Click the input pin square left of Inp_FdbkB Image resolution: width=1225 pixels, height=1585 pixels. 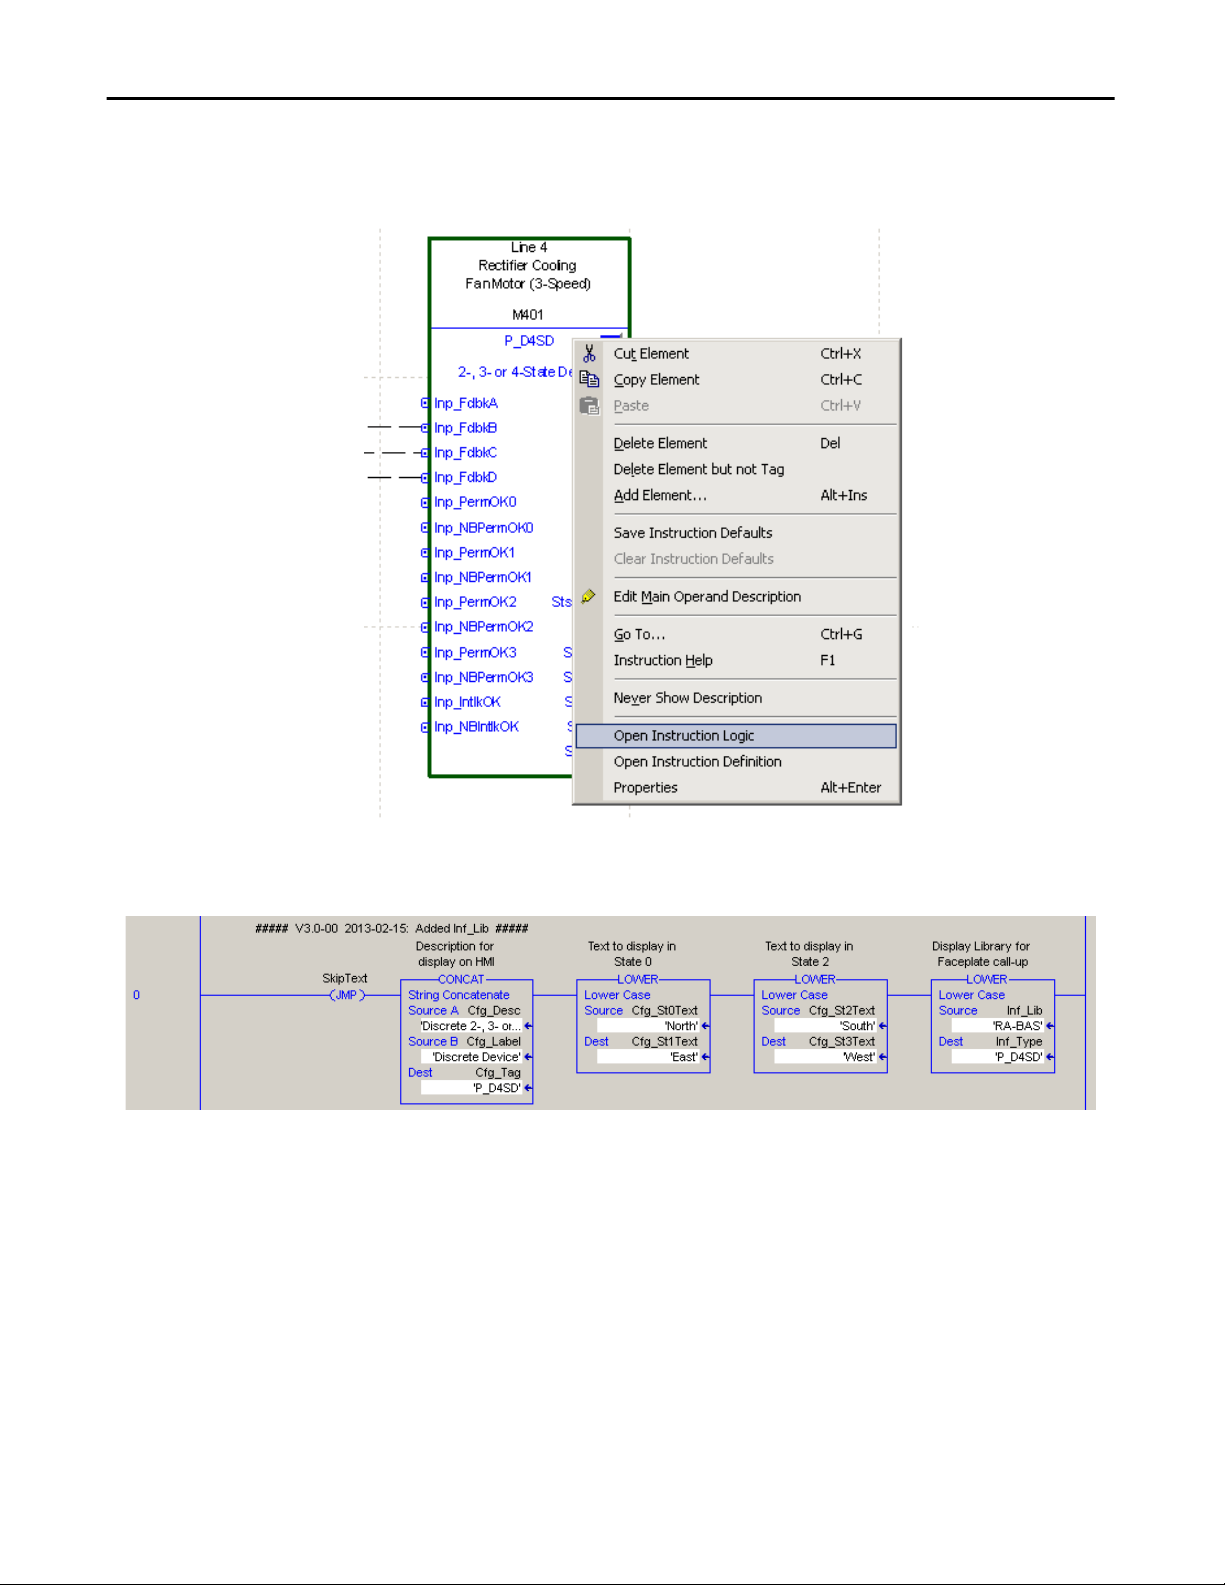pyautogui.click(x=425, y=428)
